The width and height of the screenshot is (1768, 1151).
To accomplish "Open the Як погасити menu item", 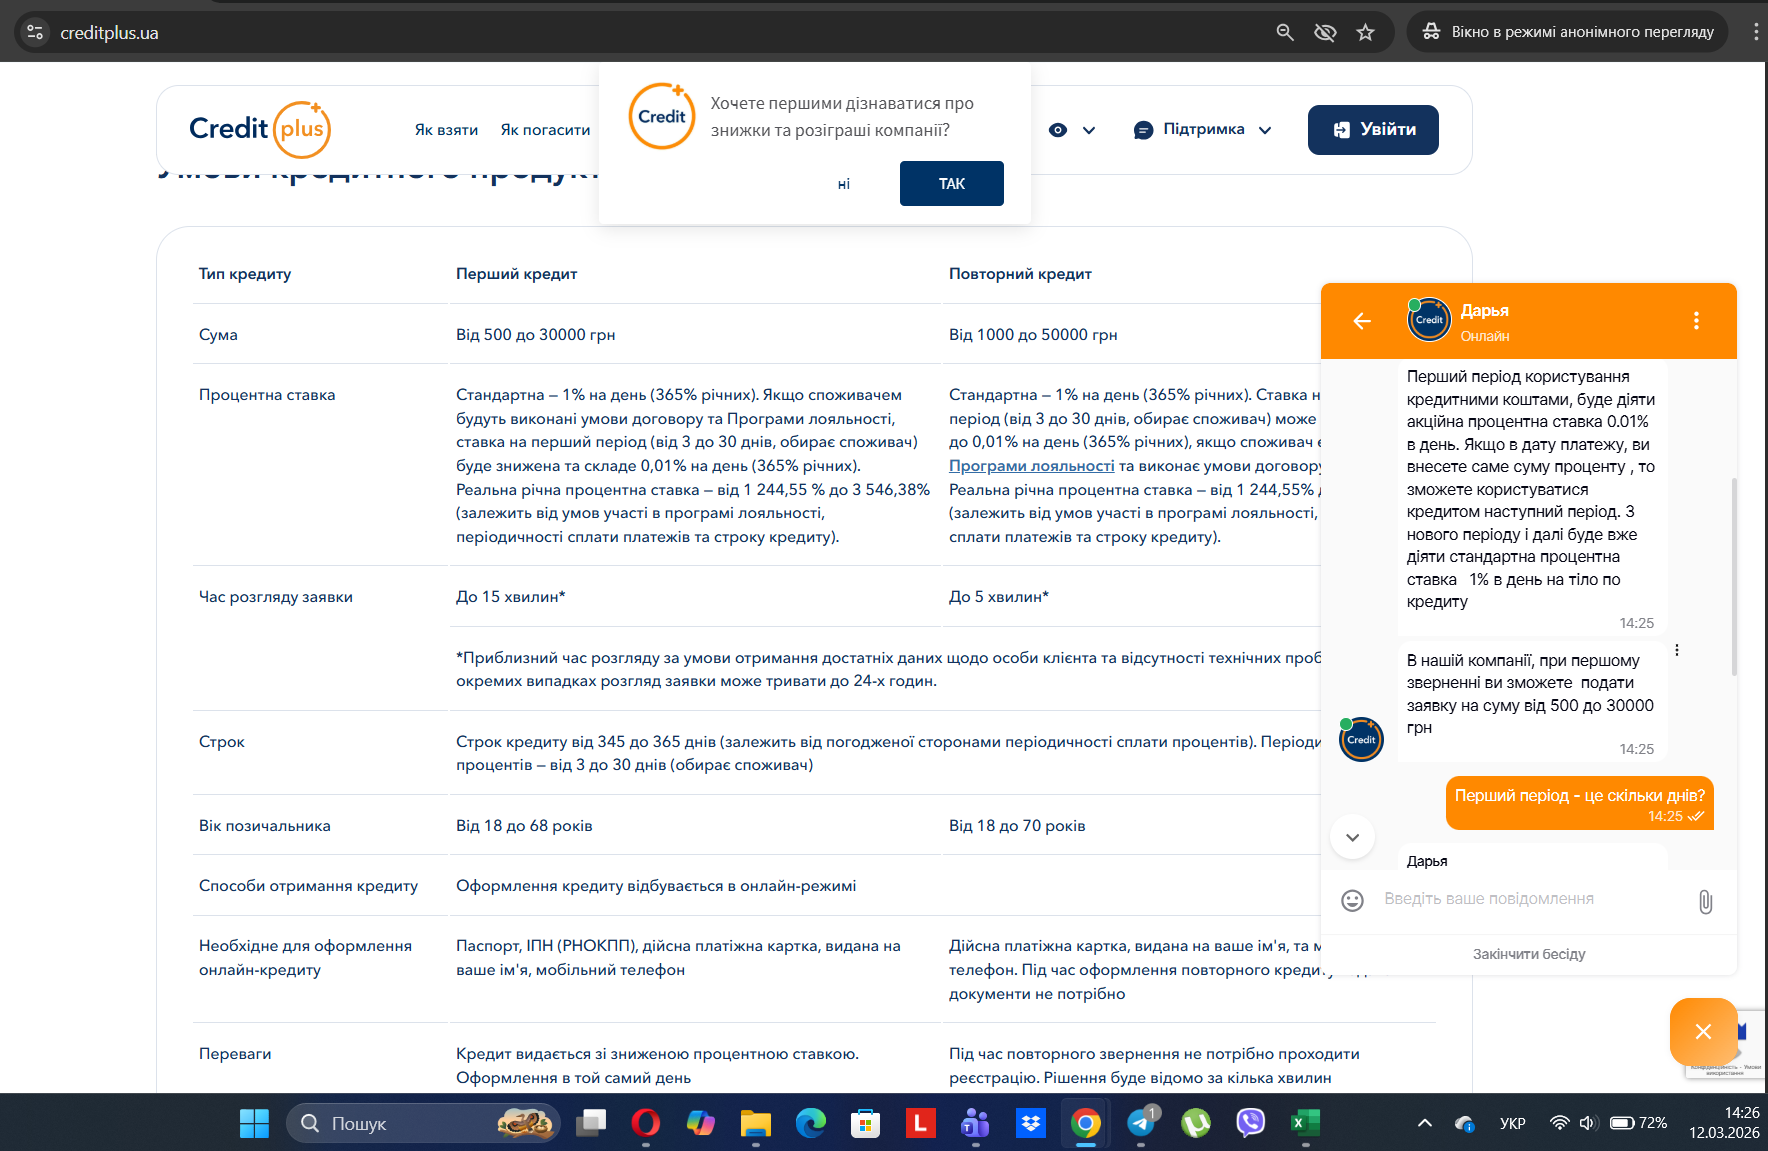I will 545,130.
